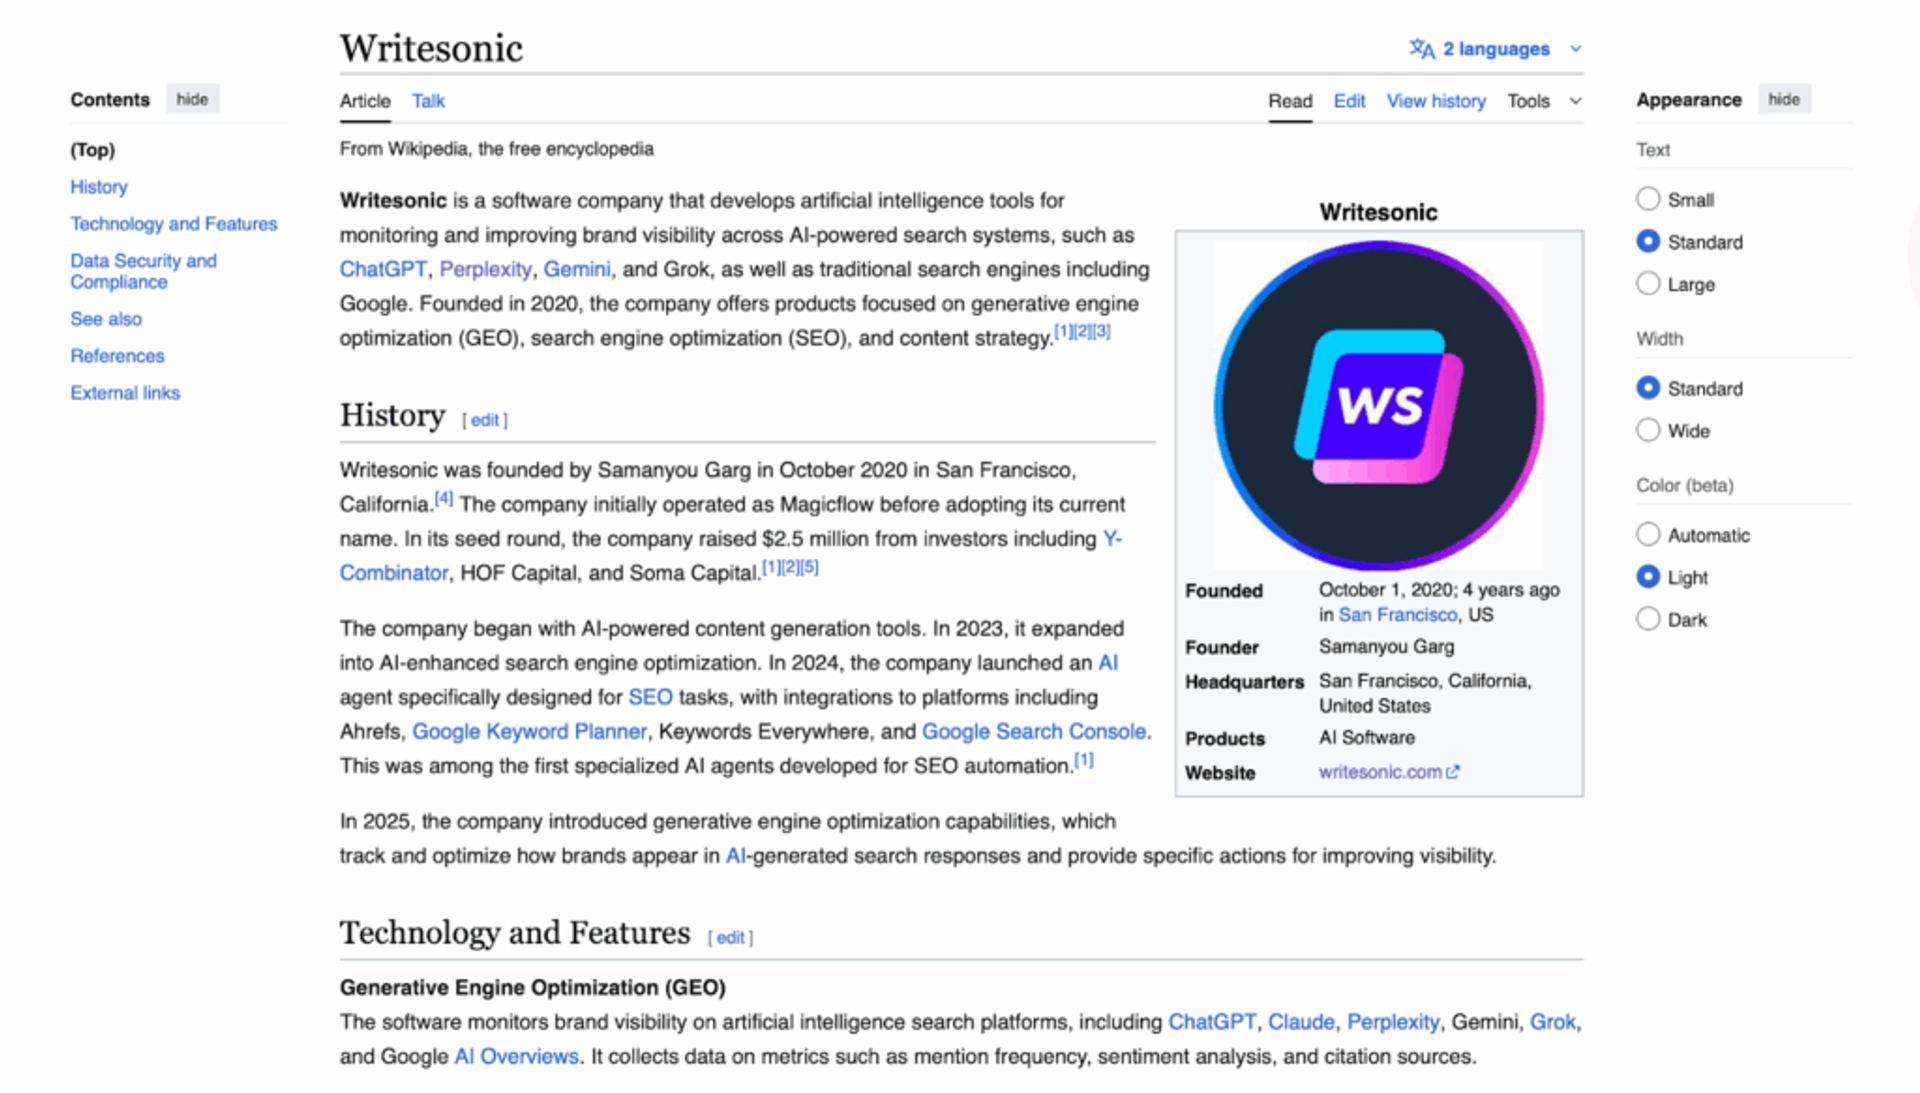The height and width of the screenshot is (1093, 1920).
Task: Go to See also in Contents
Action: point(106,319)
